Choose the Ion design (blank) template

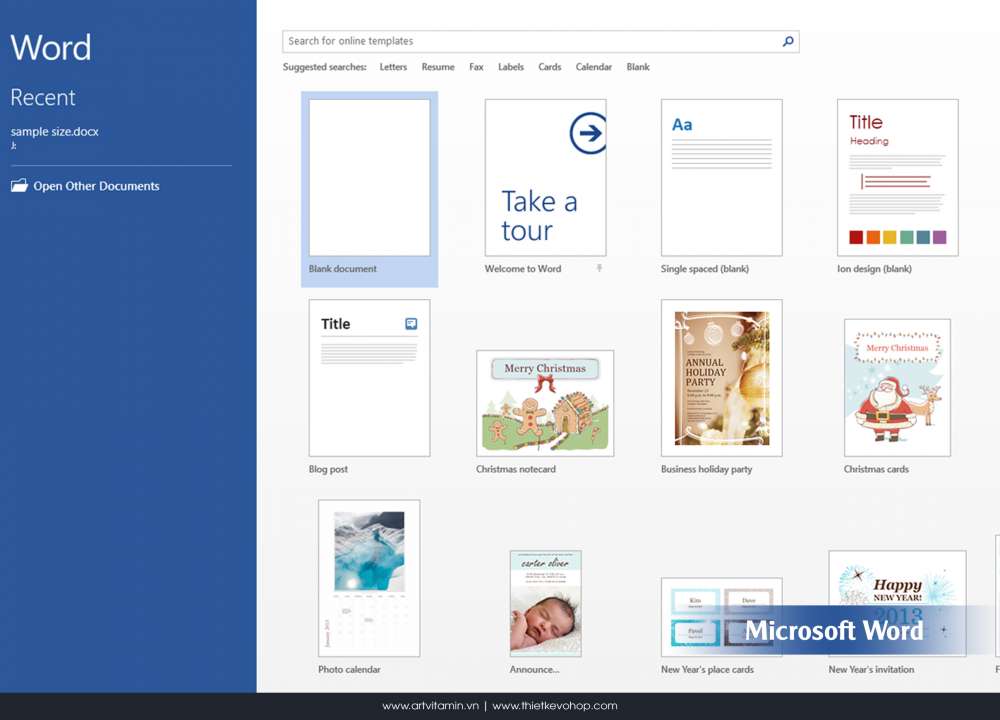[x=897, y=178]
